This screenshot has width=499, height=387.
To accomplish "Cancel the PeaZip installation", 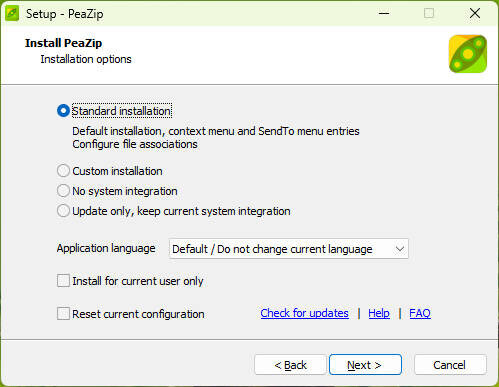I will 450,365.
